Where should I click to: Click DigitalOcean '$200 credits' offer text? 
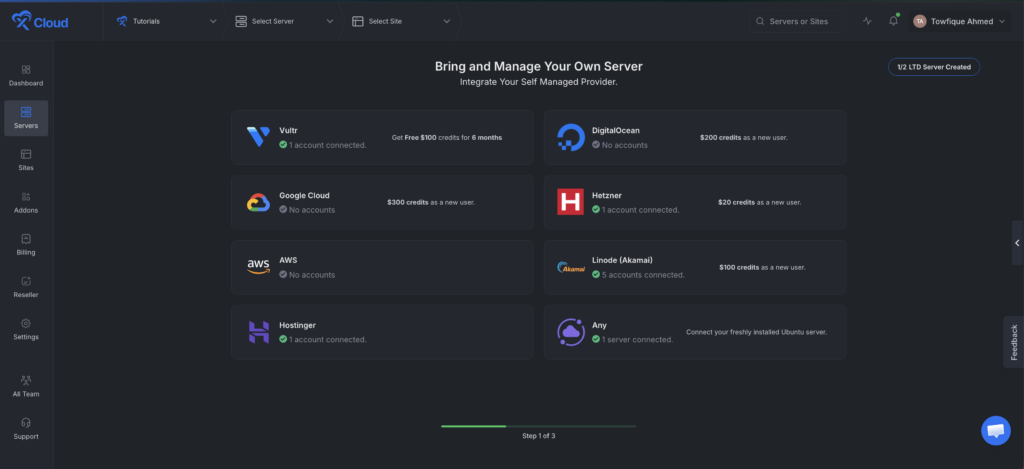click(744, 138)
